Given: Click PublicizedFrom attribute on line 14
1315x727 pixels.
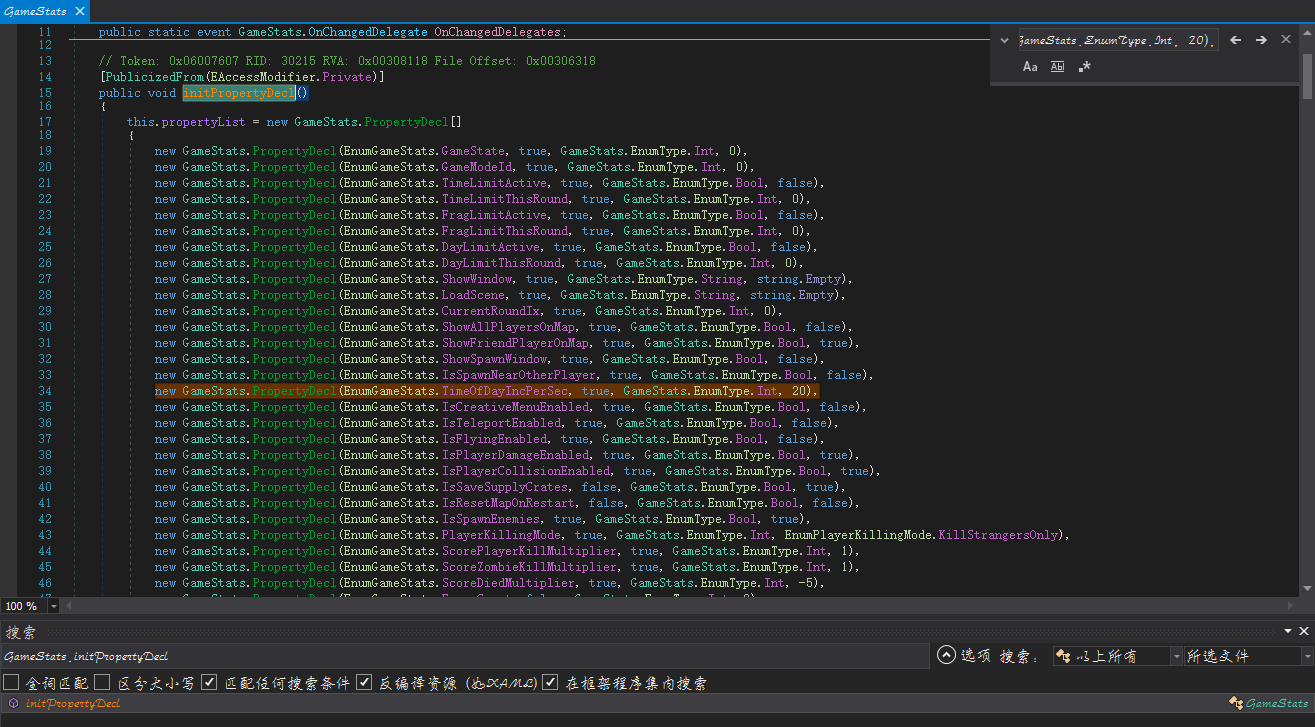Looking at the screenshot, I should pos(154,77).
